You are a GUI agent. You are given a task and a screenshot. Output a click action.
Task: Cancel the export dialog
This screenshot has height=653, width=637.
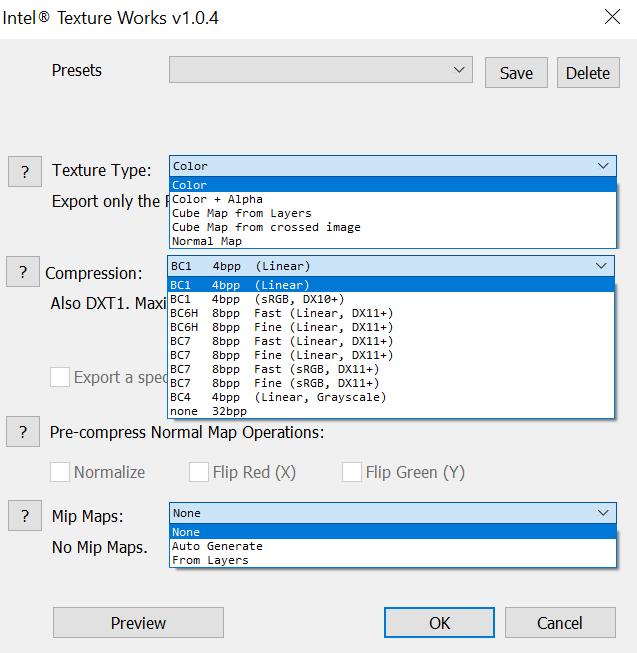(x=560, y=623)
